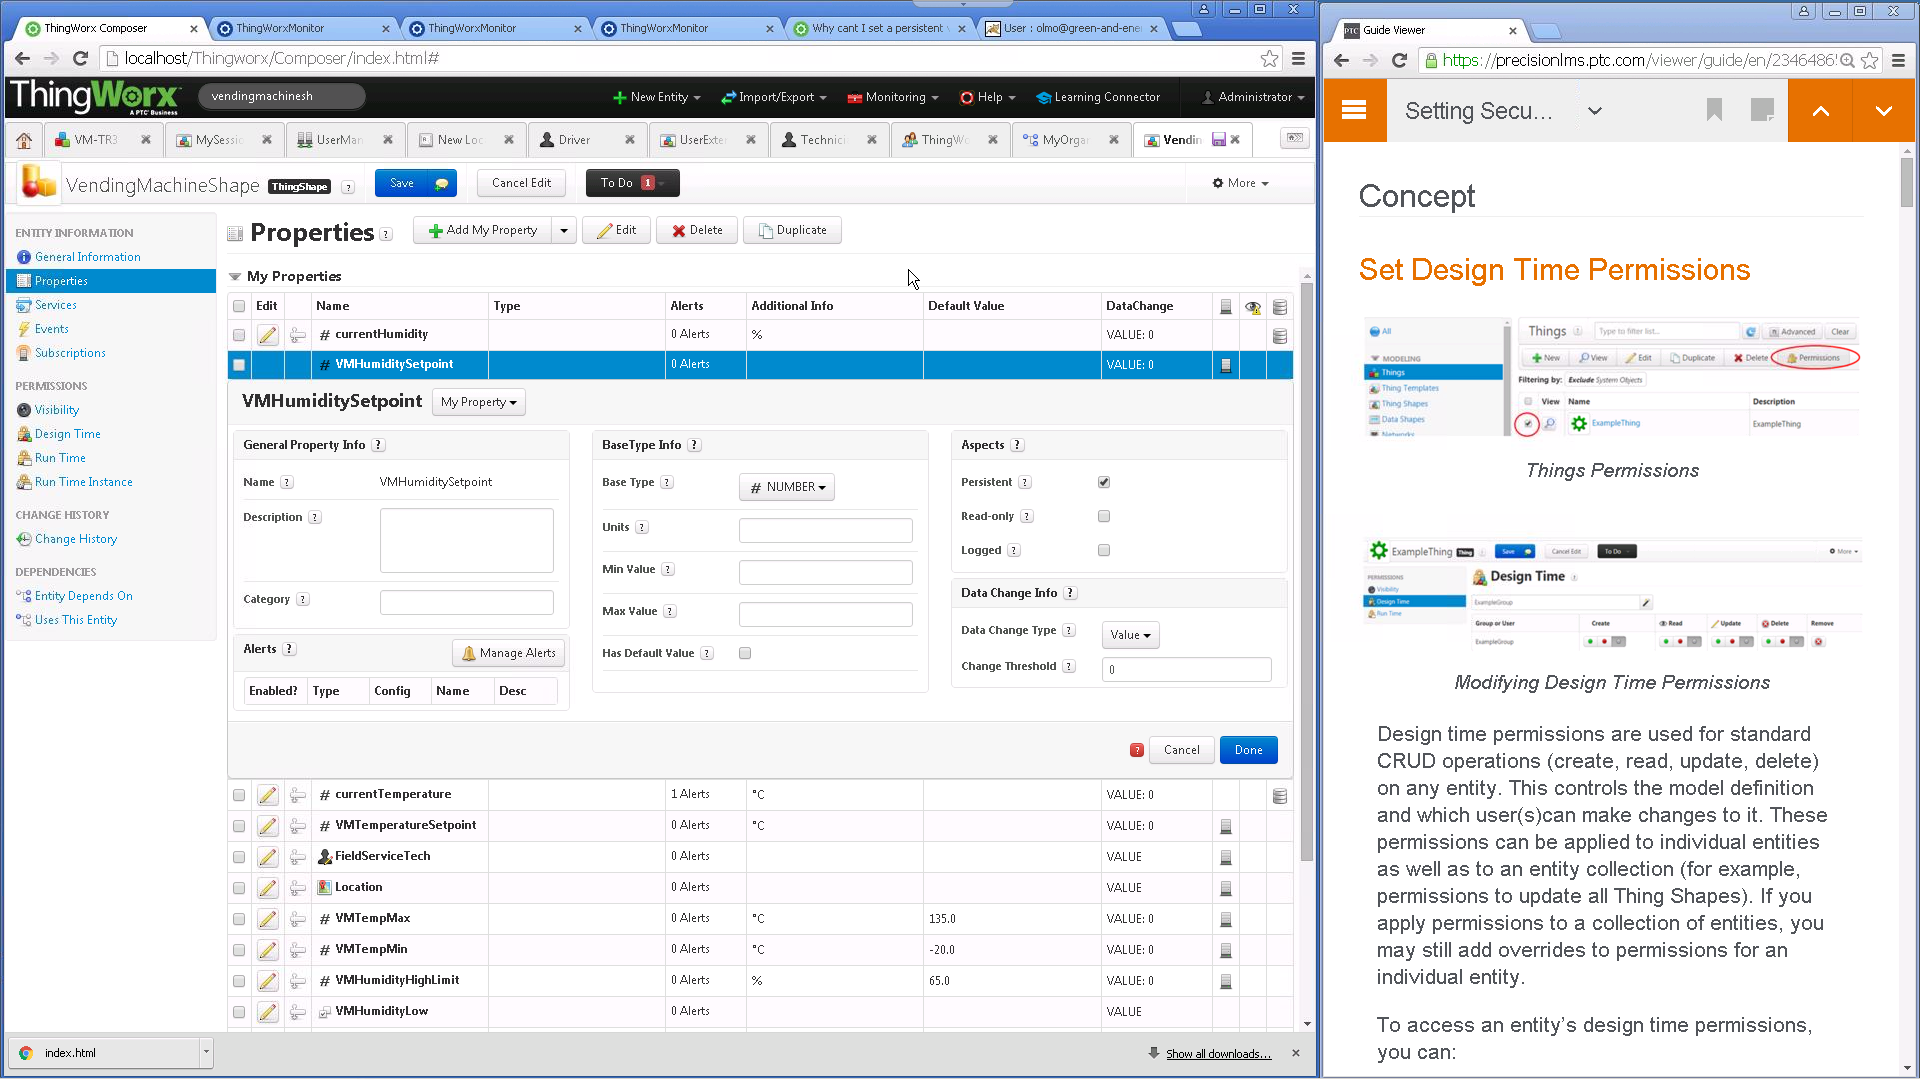Check the VMTemperatureSetpoint row checkbox
The height and width of the screenshot is (1080, 1920).
[x=239, y=826]
